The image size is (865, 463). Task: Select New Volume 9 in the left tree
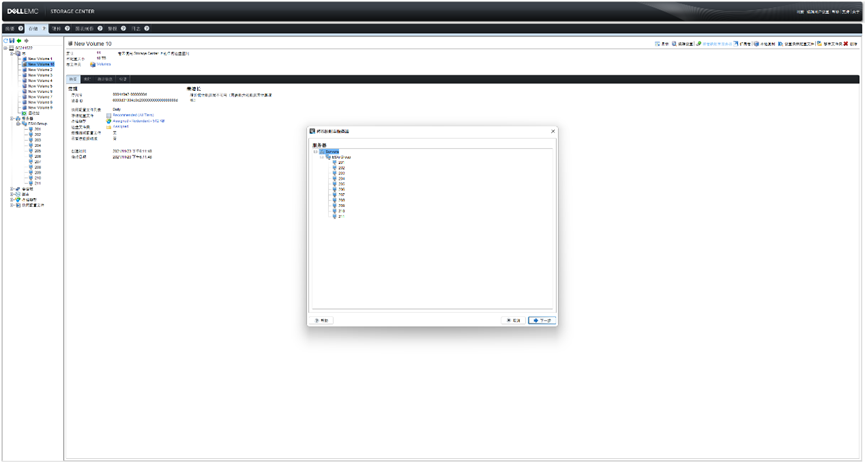pos(40,108)
